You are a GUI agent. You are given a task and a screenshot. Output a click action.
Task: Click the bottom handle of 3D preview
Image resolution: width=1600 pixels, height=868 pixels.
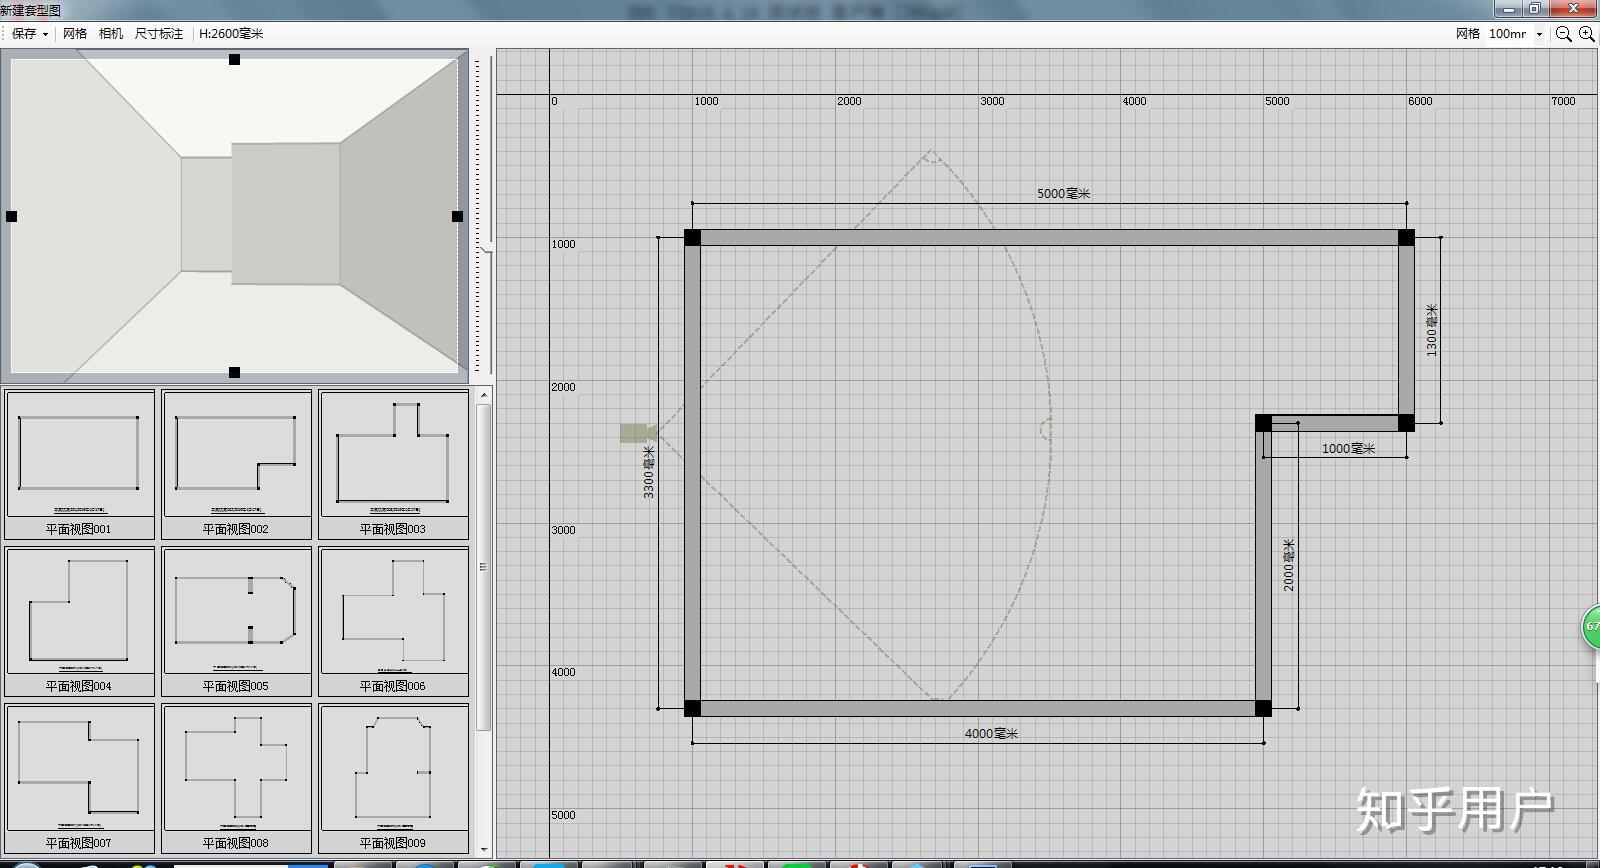[x=234, y=372]
